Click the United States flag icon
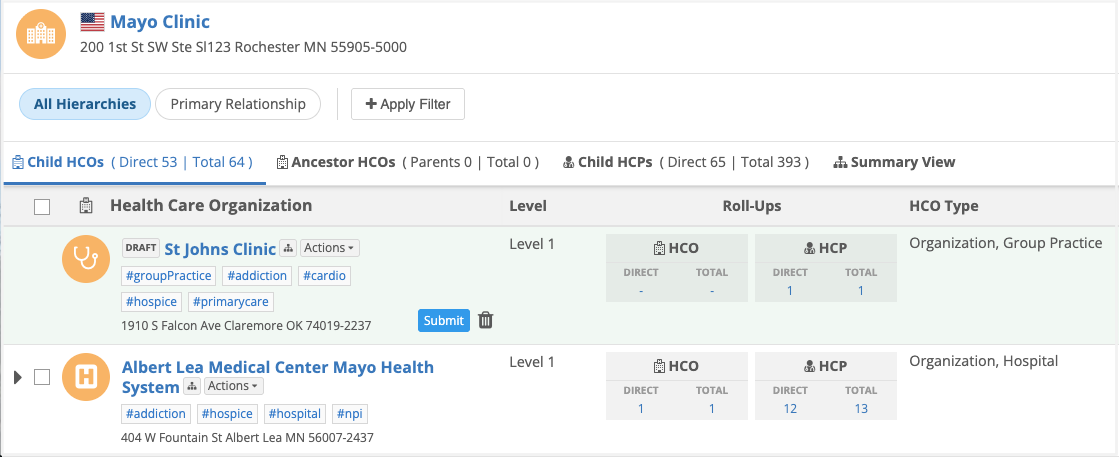 (x=93, y=22)
